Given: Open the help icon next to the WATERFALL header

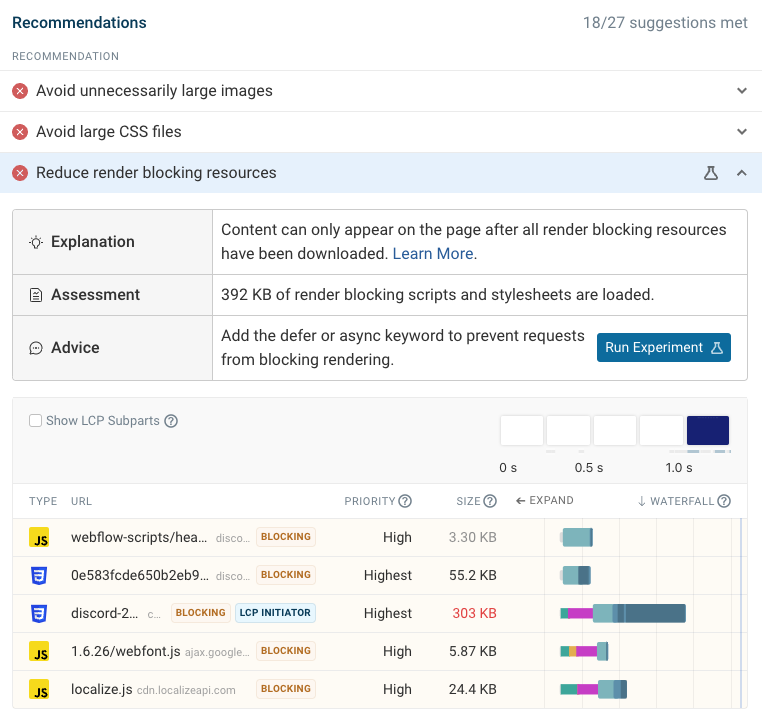Looking at the screenshot, I should [724, 501].
